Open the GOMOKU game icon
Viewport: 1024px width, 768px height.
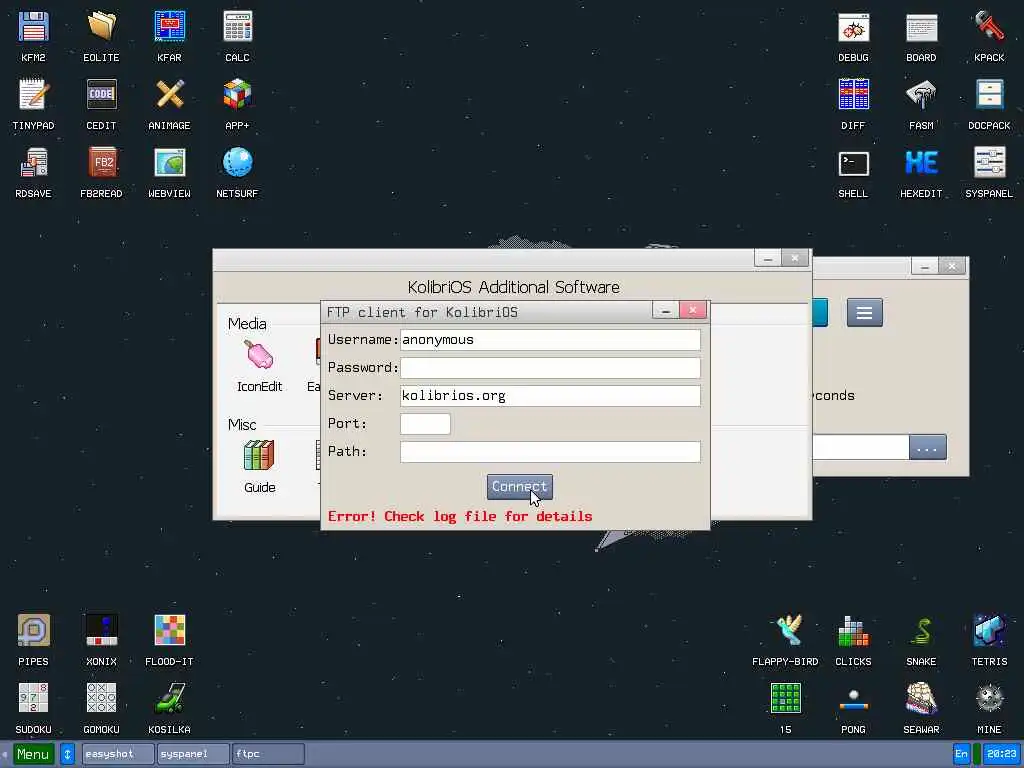pos(101,699)
